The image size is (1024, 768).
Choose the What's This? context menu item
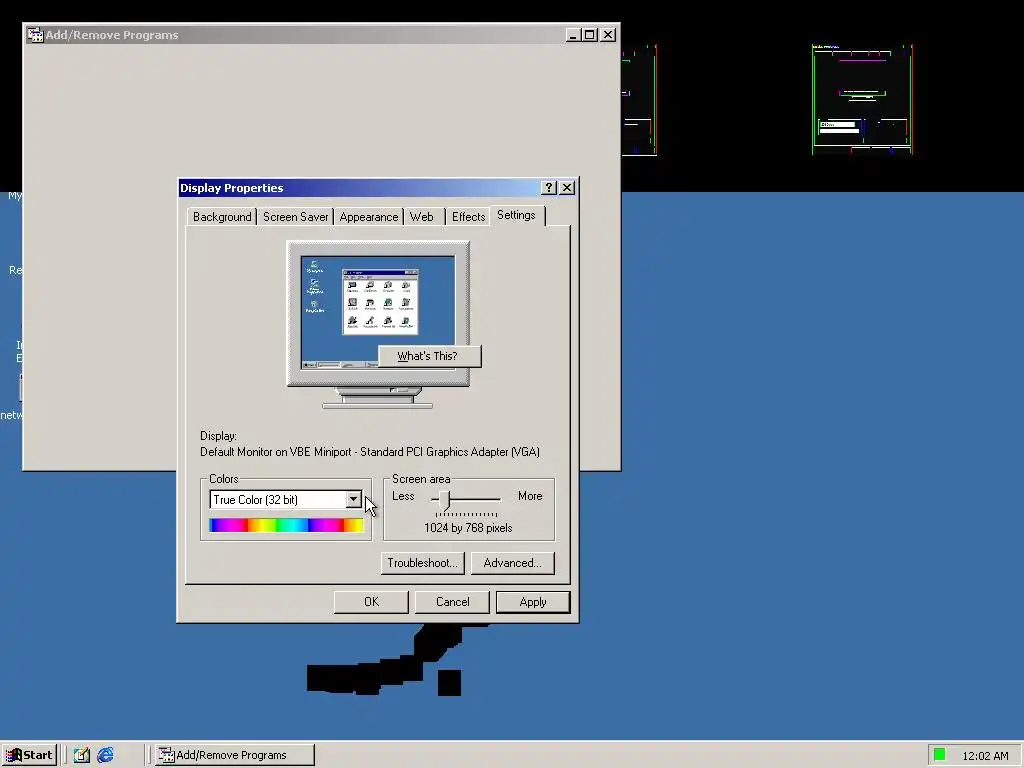[x=428, y=356]
